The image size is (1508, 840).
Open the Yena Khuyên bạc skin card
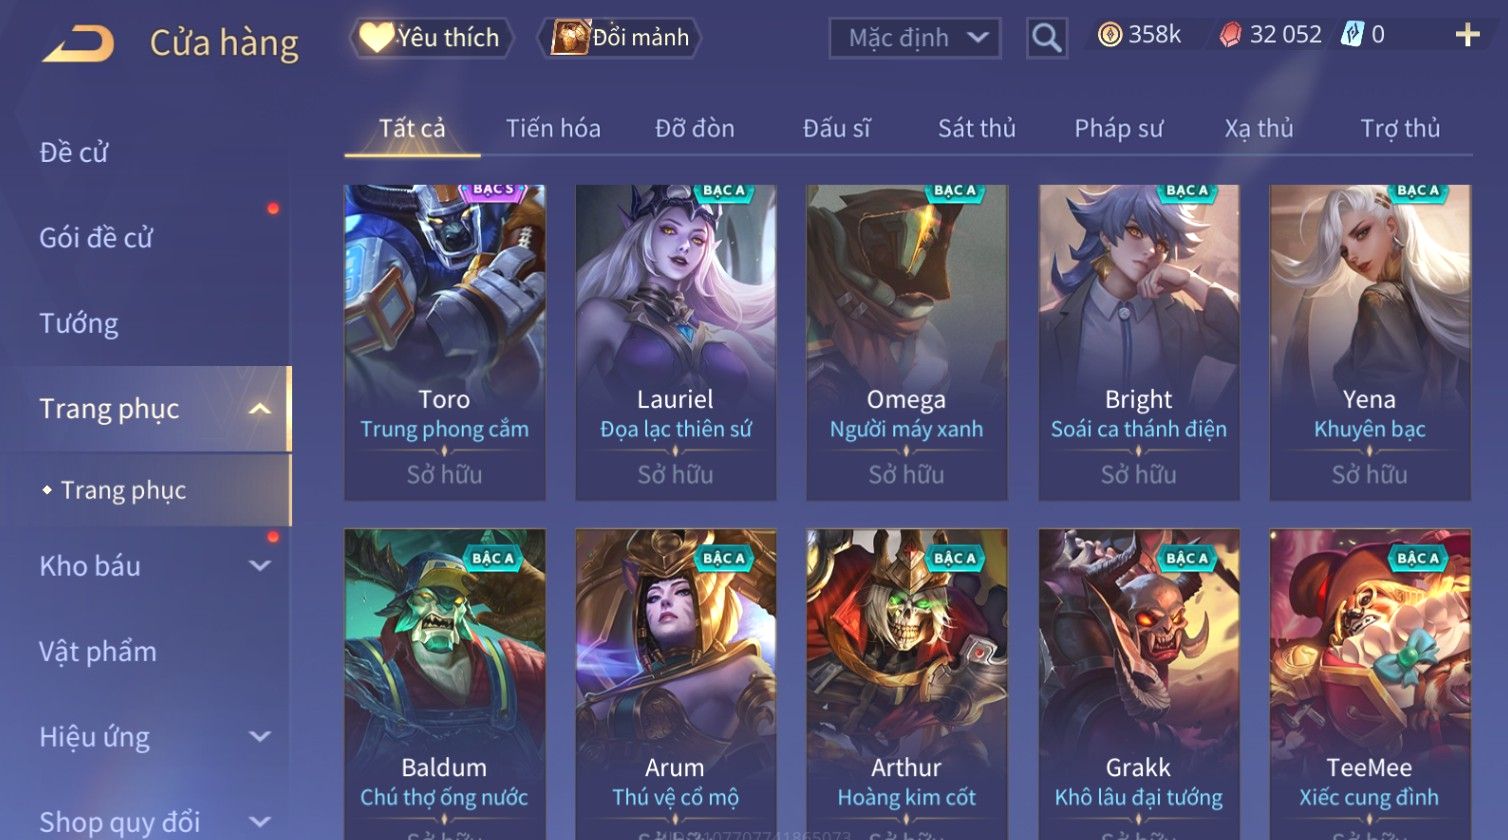point(1370,342)
